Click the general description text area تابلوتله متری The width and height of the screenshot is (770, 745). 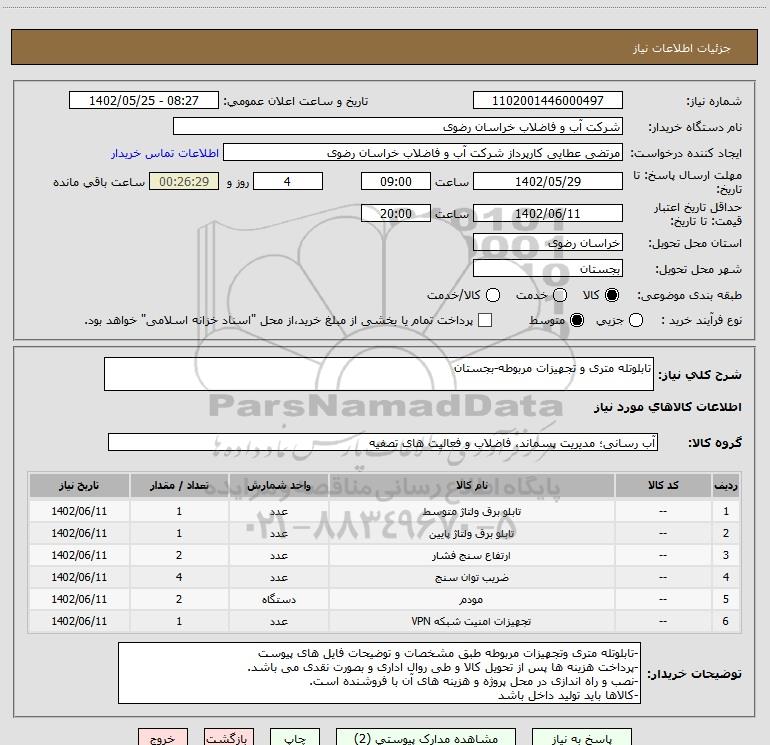[379, 374]
